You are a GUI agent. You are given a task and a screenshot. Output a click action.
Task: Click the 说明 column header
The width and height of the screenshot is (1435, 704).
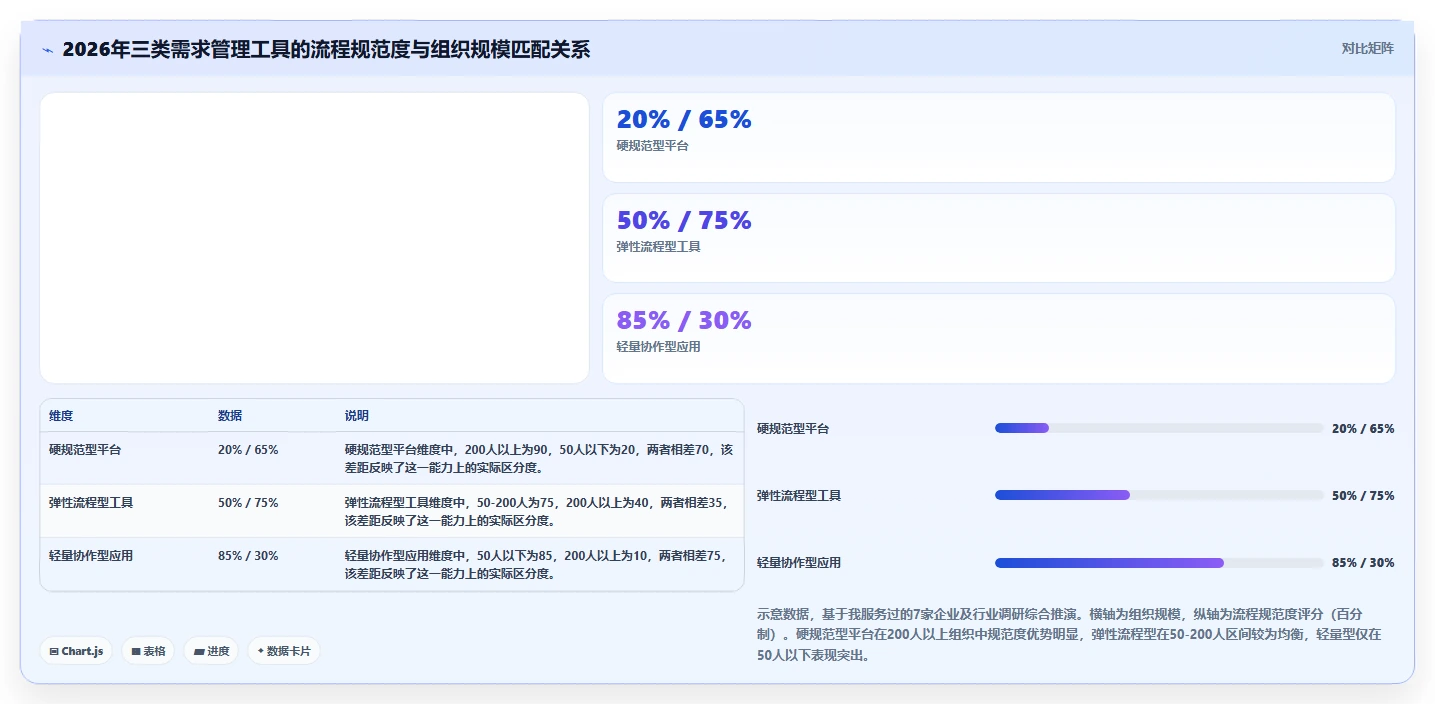(x=357, y=416)
